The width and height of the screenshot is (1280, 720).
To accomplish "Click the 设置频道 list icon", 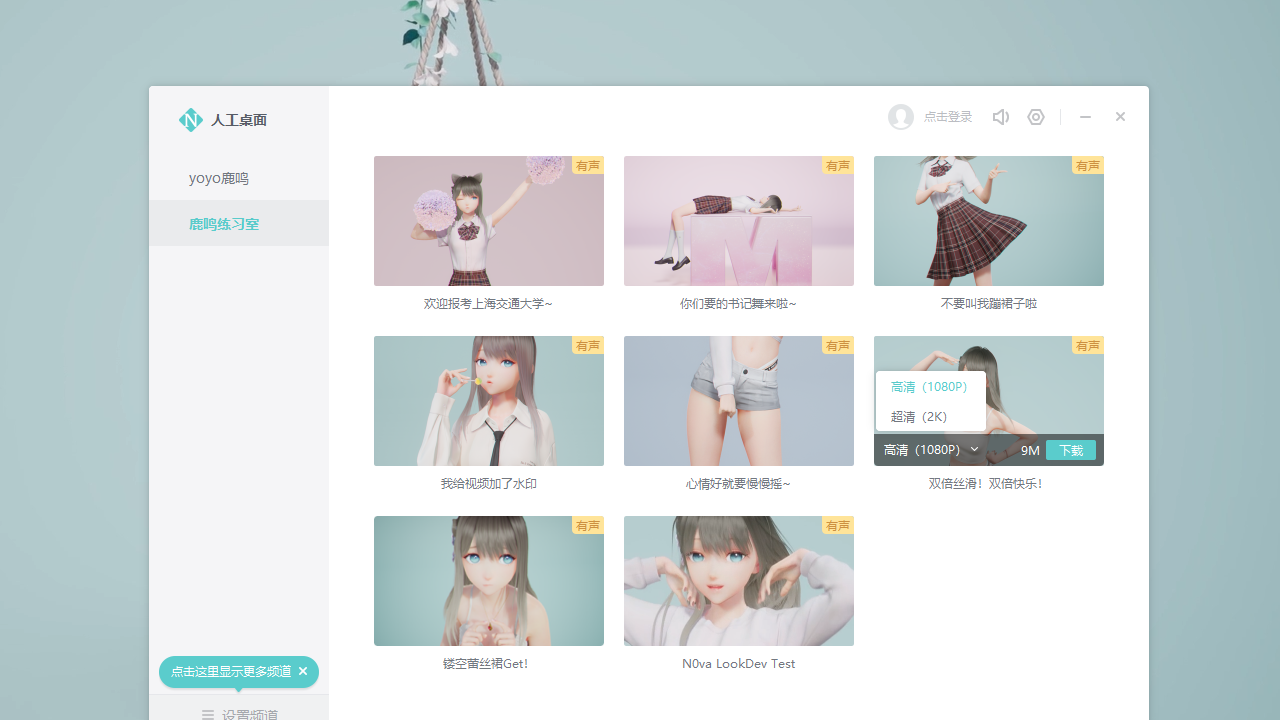I will pyautogui.click(x=208, y=714).
